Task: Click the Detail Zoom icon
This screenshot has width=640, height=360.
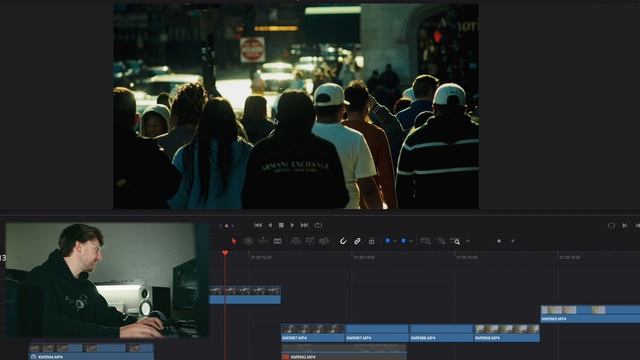Action: (441, 241)
